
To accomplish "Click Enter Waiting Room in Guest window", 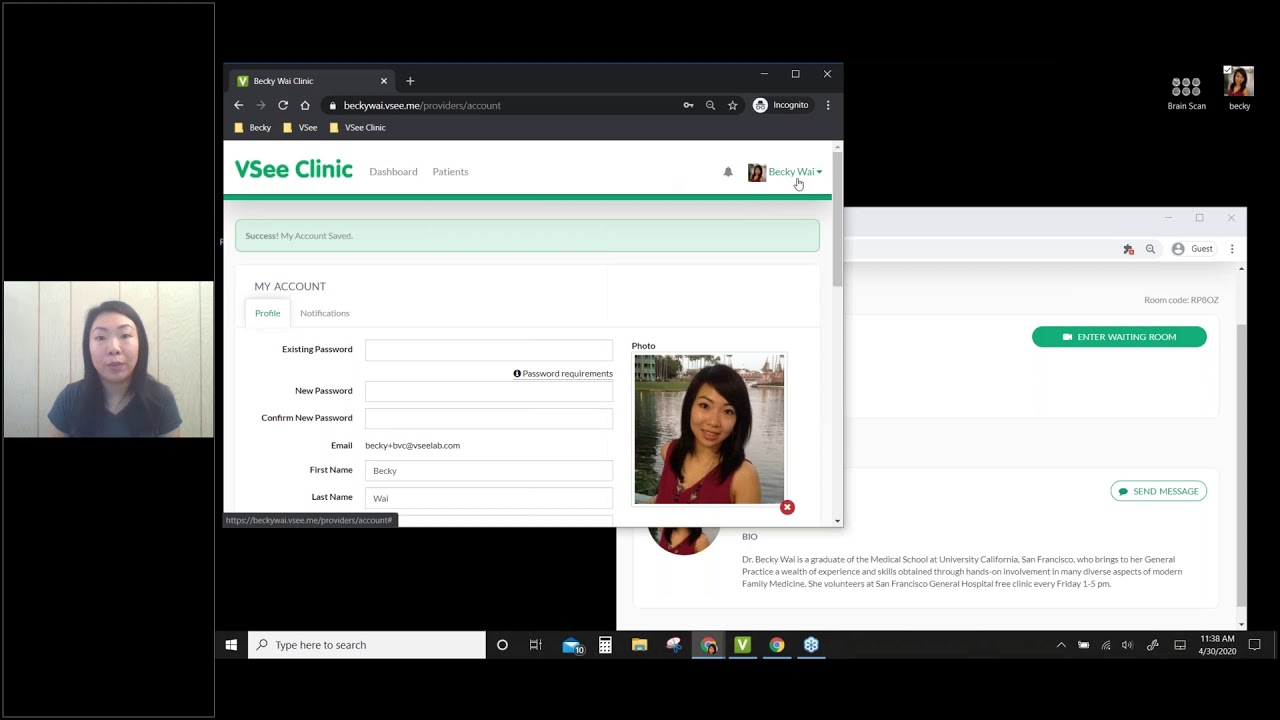I will [1119, 337].
